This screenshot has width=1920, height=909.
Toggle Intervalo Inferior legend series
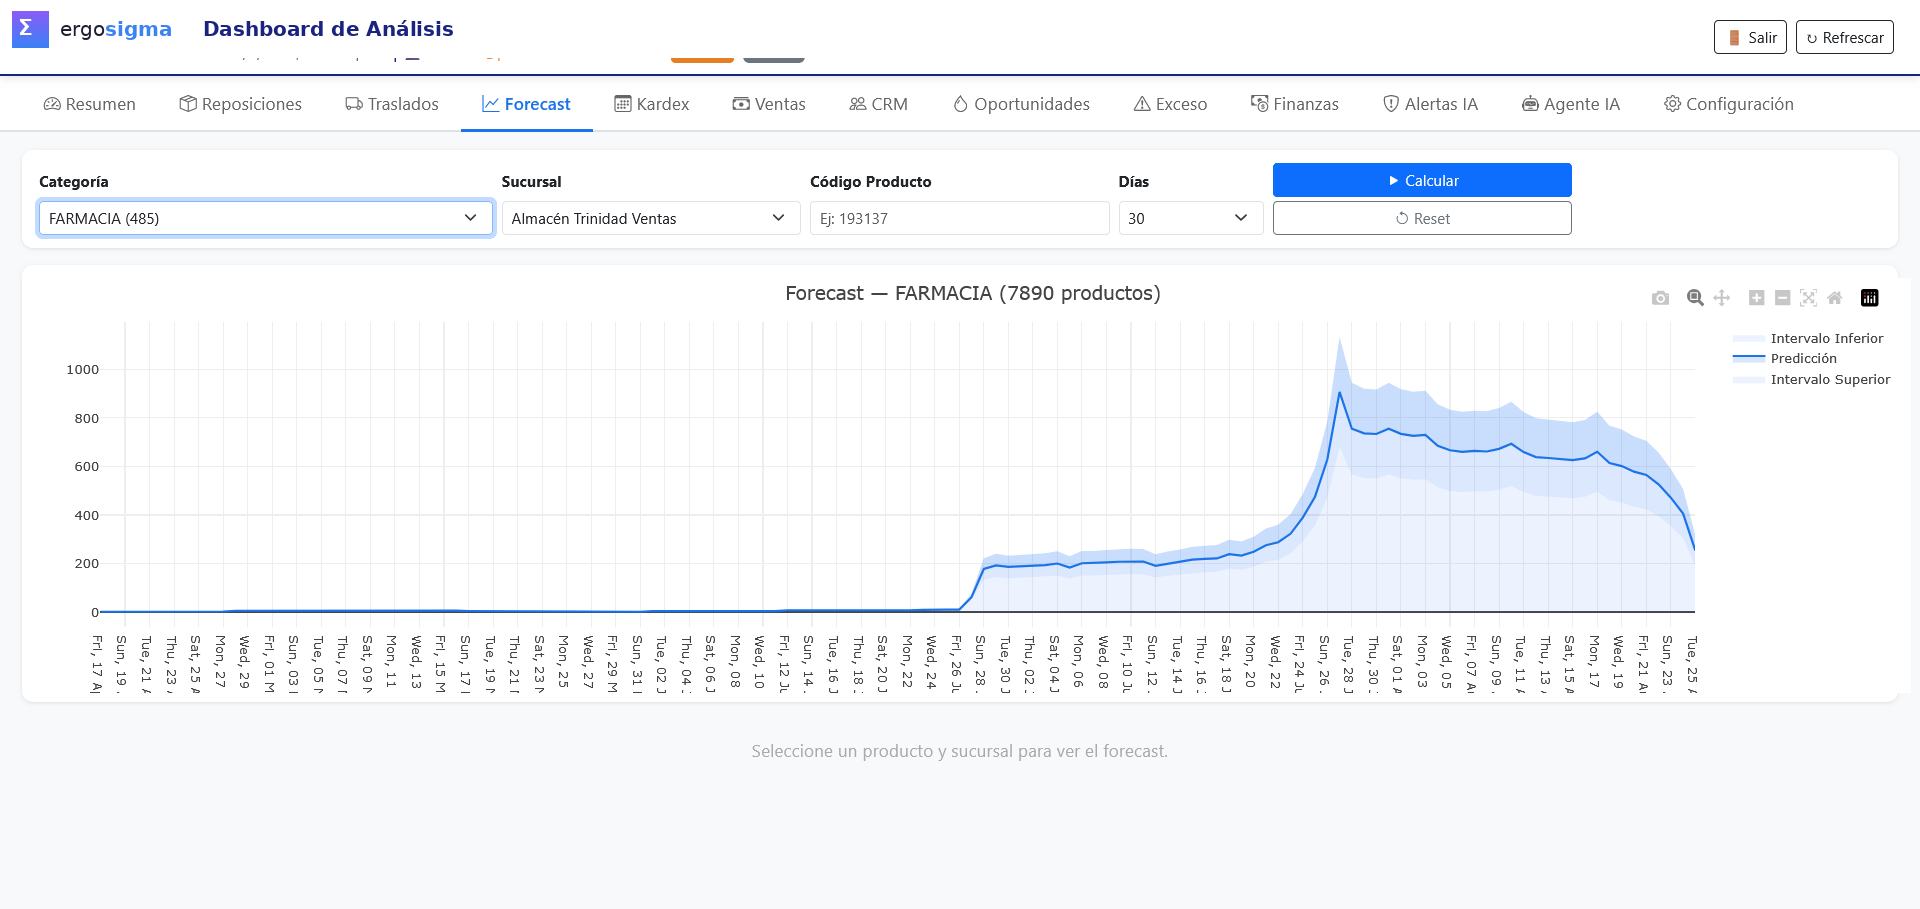[1811, 338]
